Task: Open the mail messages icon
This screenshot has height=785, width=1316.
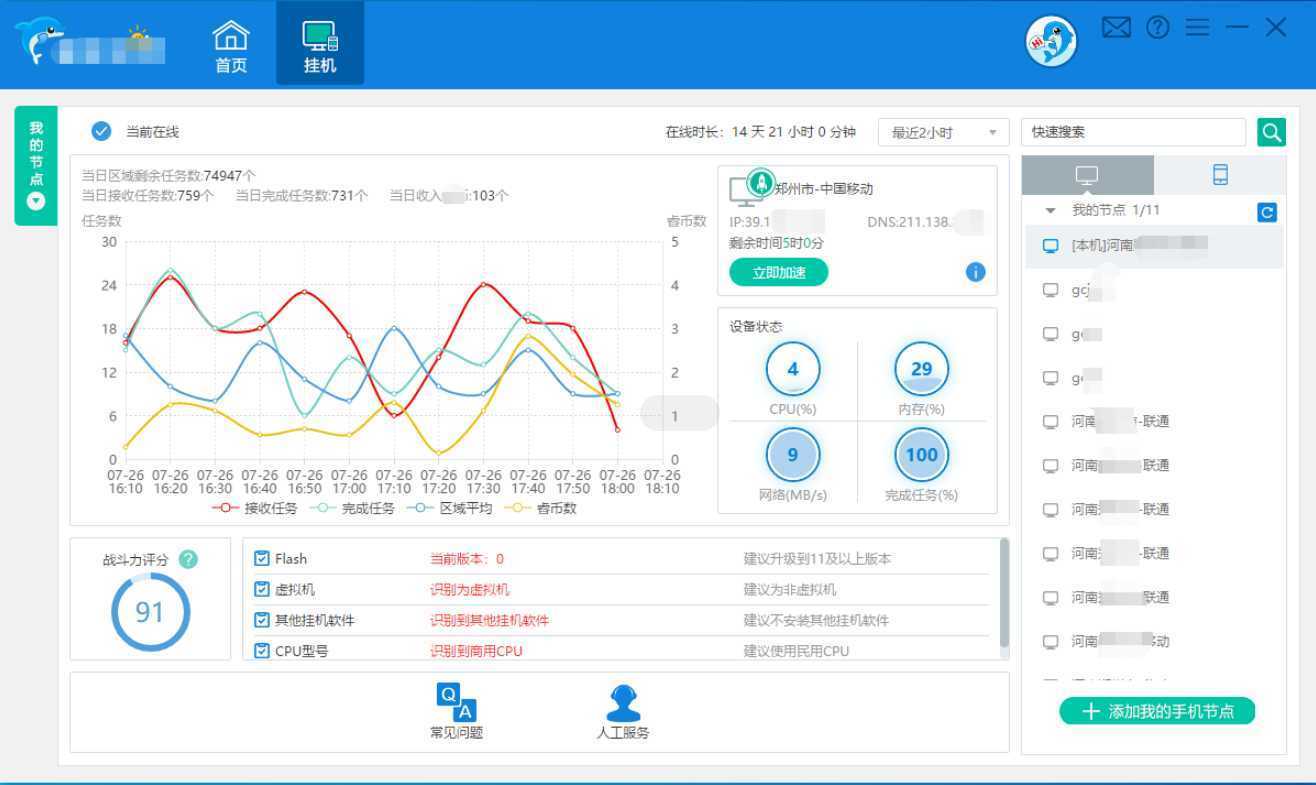Action: 1116,28
